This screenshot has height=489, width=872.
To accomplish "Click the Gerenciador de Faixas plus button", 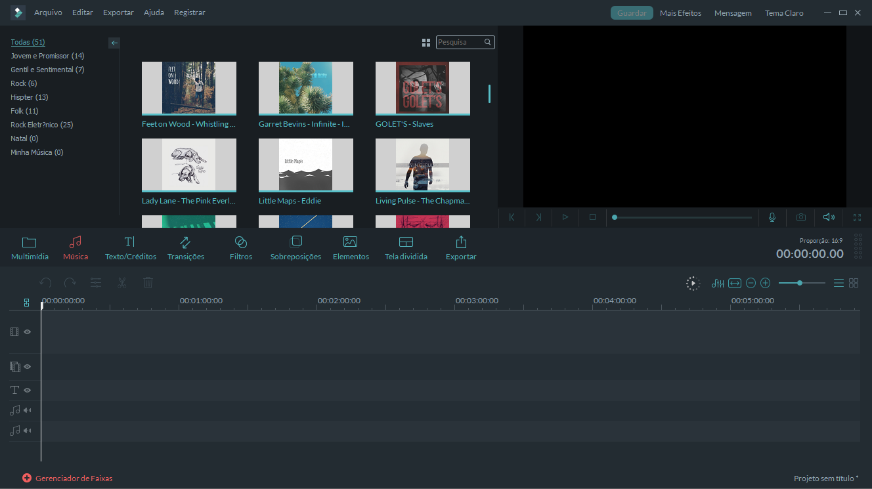I will pyautogui.click(x=27, y=478).
